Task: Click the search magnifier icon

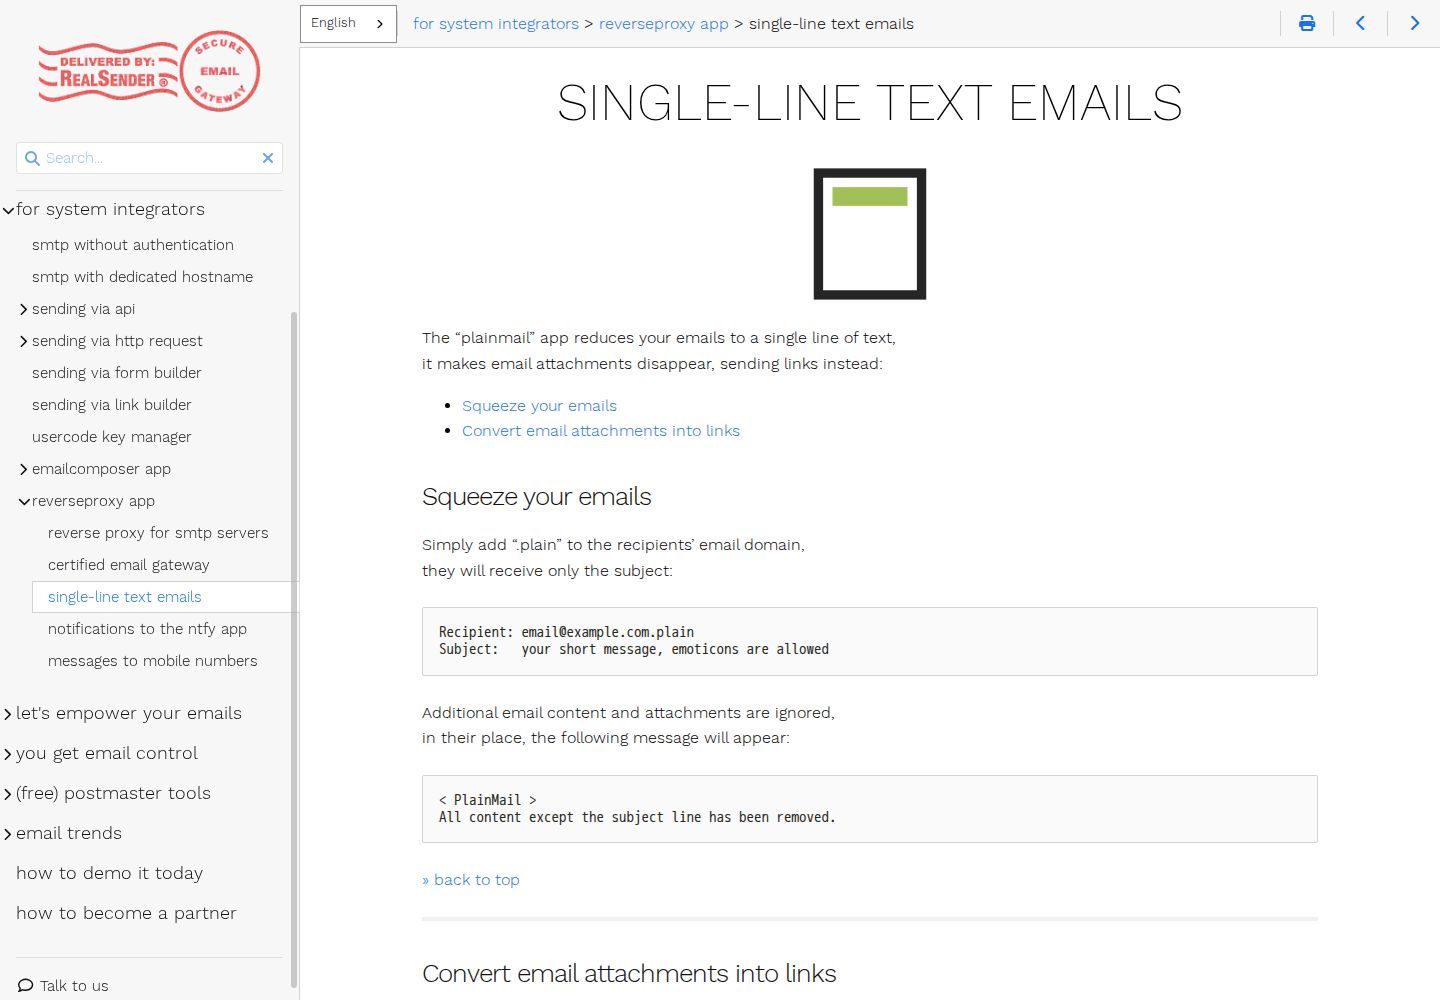Action: [32, 158]
